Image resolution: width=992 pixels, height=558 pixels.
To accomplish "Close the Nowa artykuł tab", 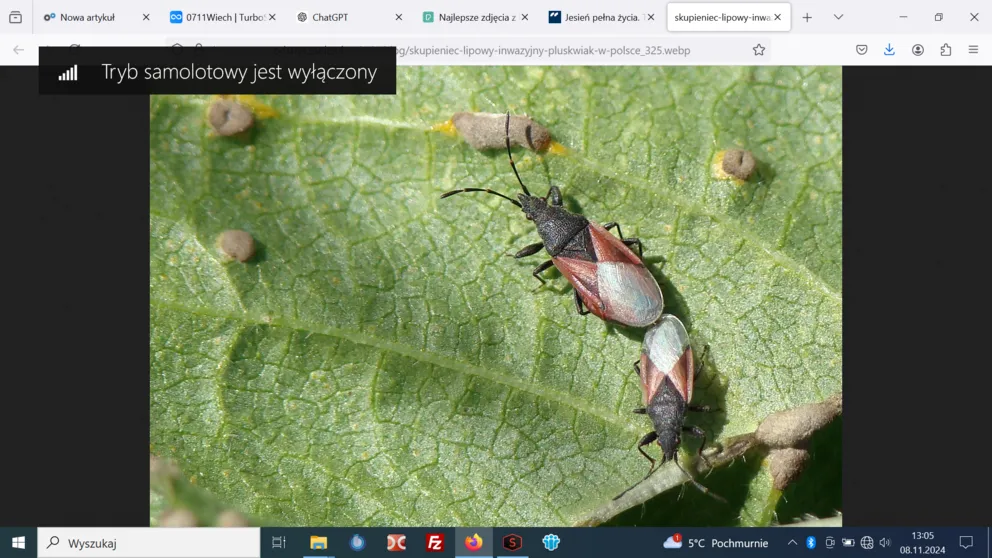I will (146, 17).
